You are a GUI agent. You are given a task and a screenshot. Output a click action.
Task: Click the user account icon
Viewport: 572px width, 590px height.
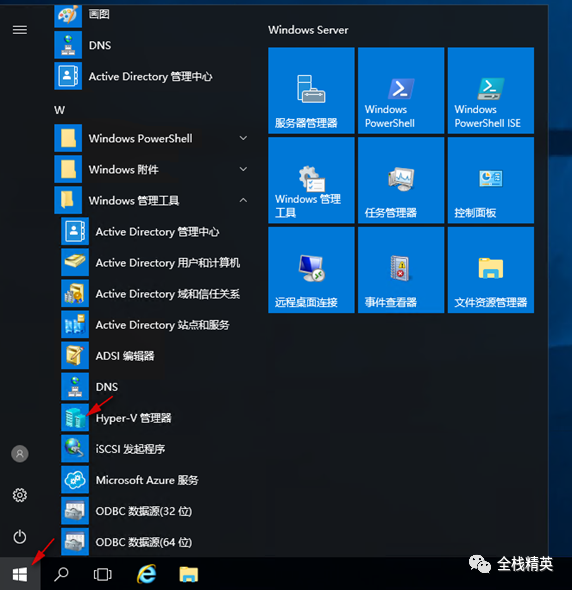[20, 454]
